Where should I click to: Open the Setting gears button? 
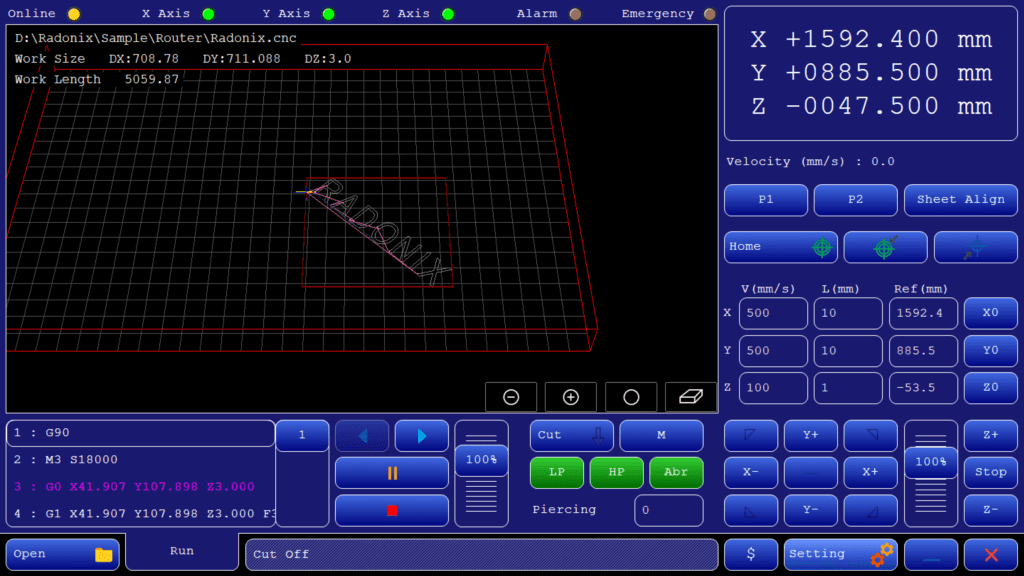[x=840, y=554]
